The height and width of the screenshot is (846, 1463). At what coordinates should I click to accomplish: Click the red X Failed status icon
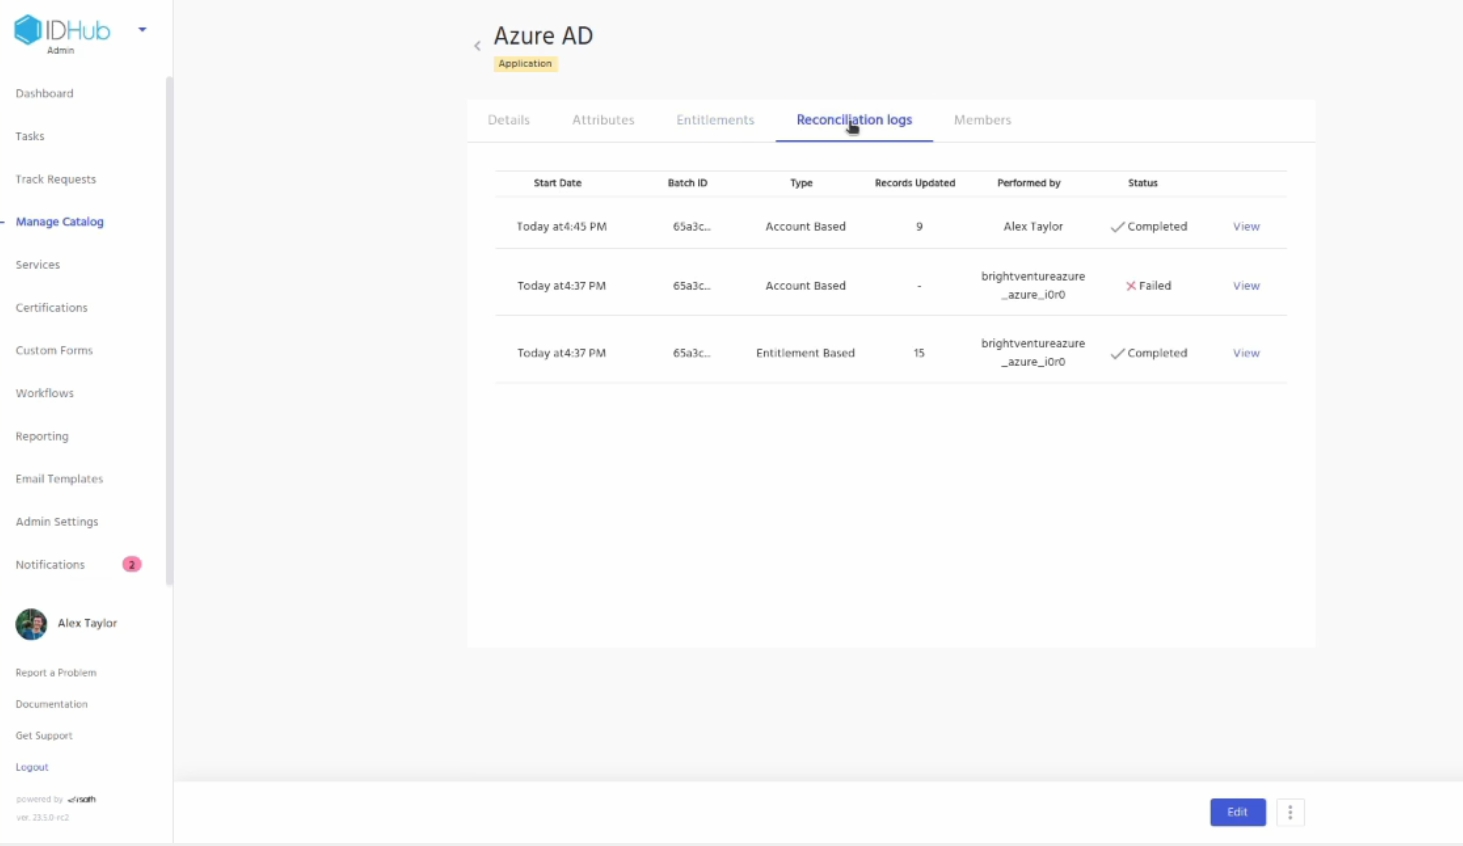[1131, 286]
